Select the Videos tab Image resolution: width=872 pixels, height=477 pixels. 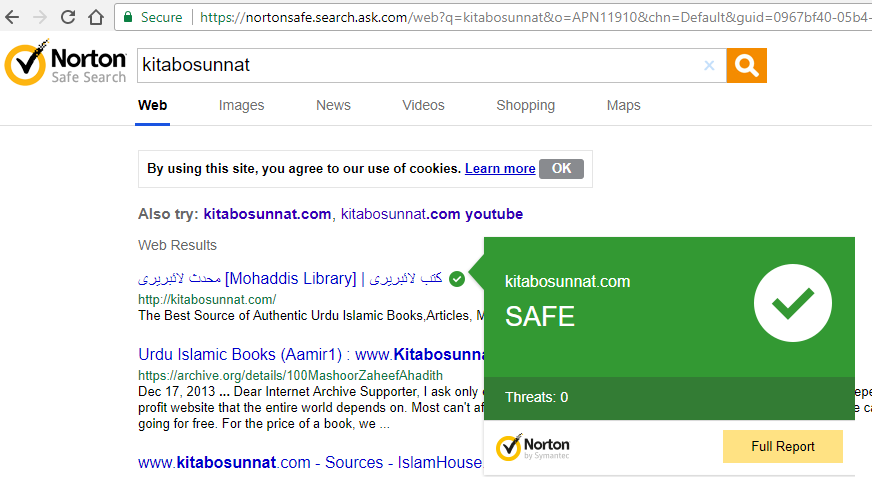pos(423,105)
